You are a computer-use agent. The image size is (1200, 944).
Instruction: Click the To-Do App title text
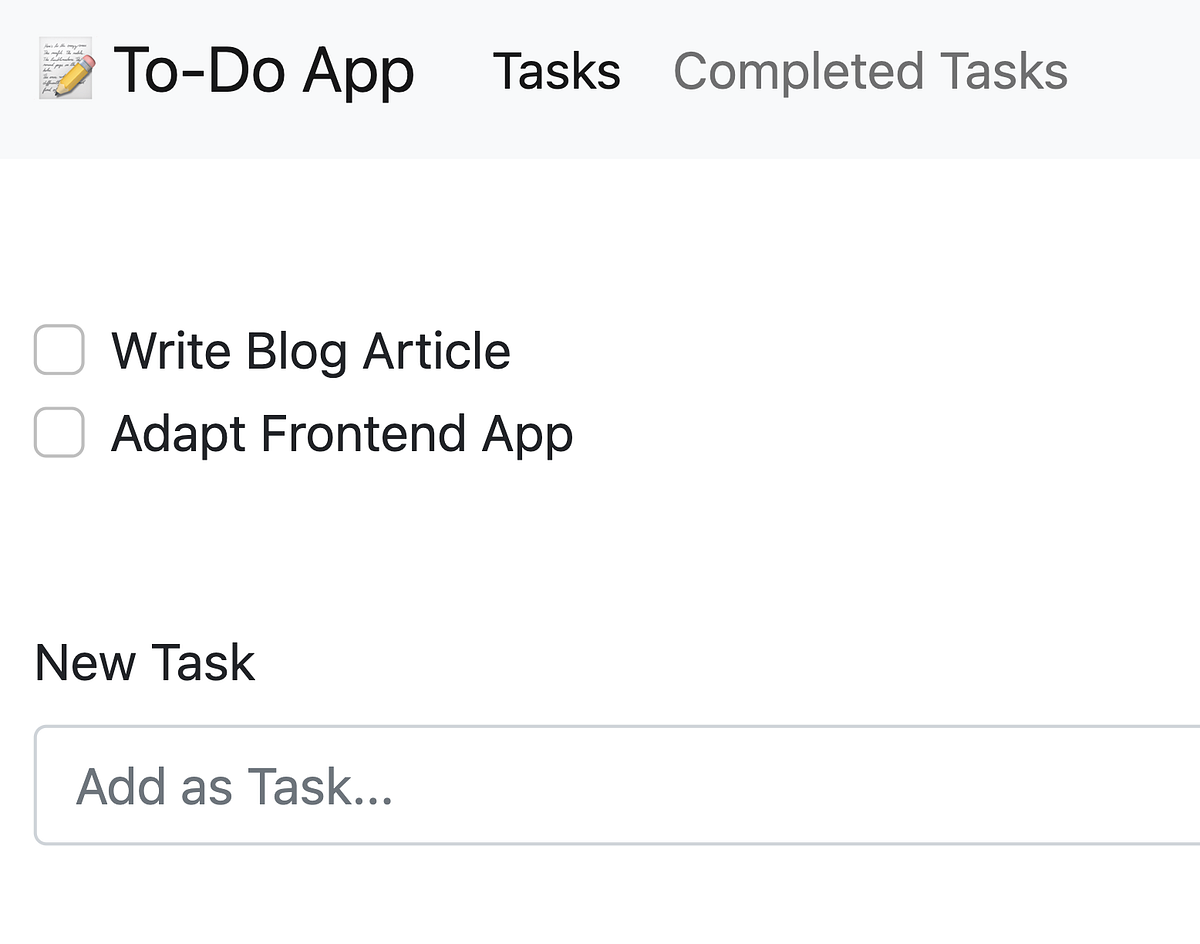pyautogui.click(x=265, y=70)
